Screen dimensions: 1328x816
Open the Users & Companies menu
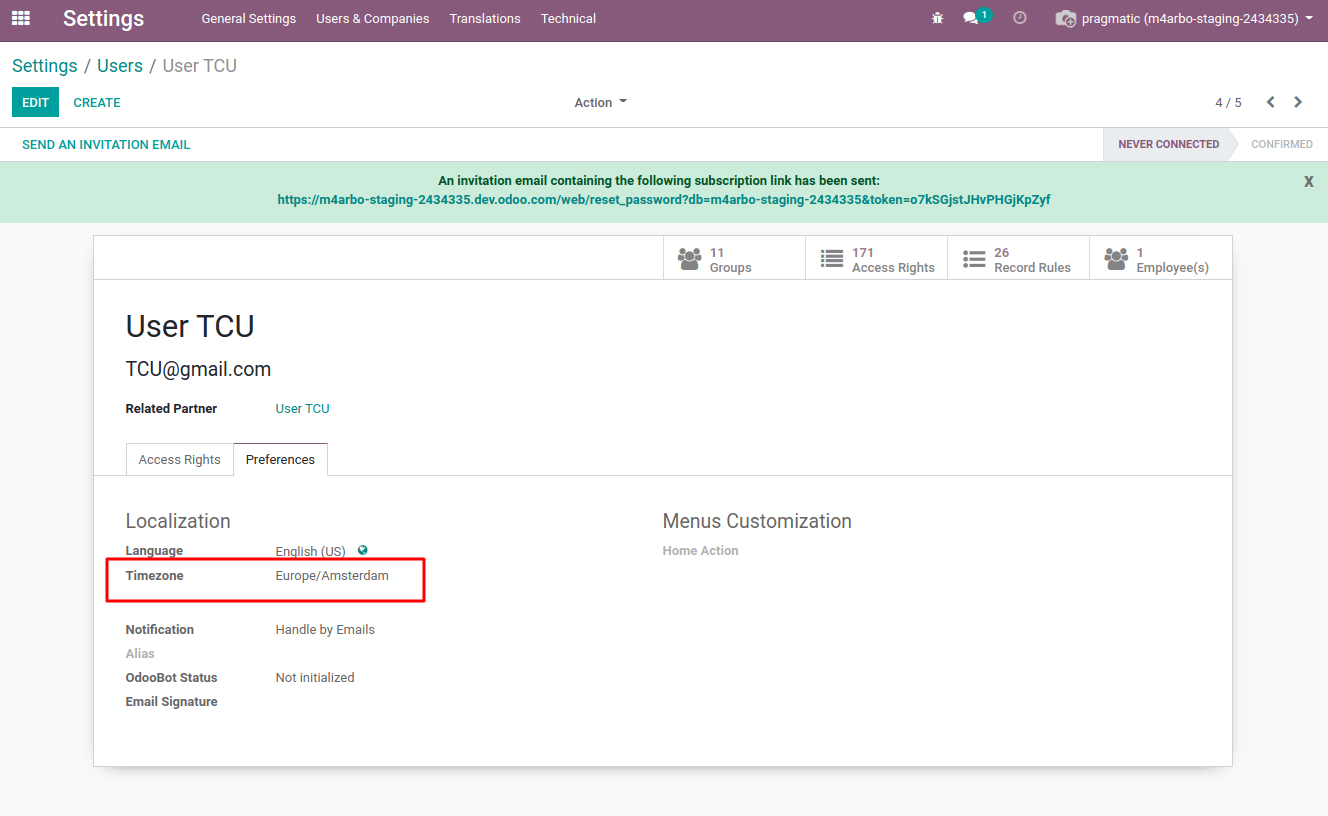(373, 18)
